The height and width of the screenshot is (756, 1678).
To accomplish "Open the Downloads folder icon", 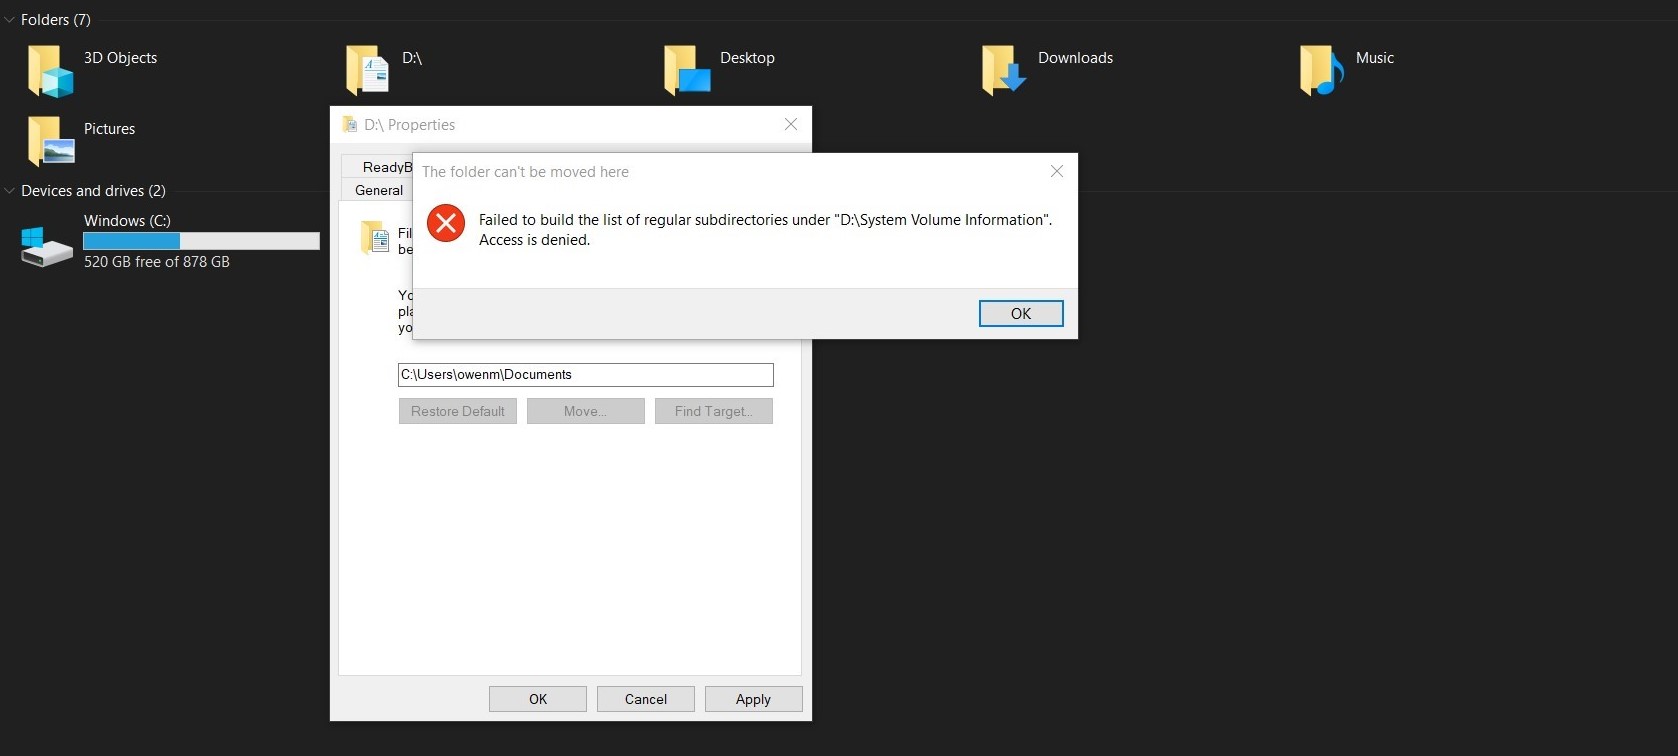I will coord(1004,70).
